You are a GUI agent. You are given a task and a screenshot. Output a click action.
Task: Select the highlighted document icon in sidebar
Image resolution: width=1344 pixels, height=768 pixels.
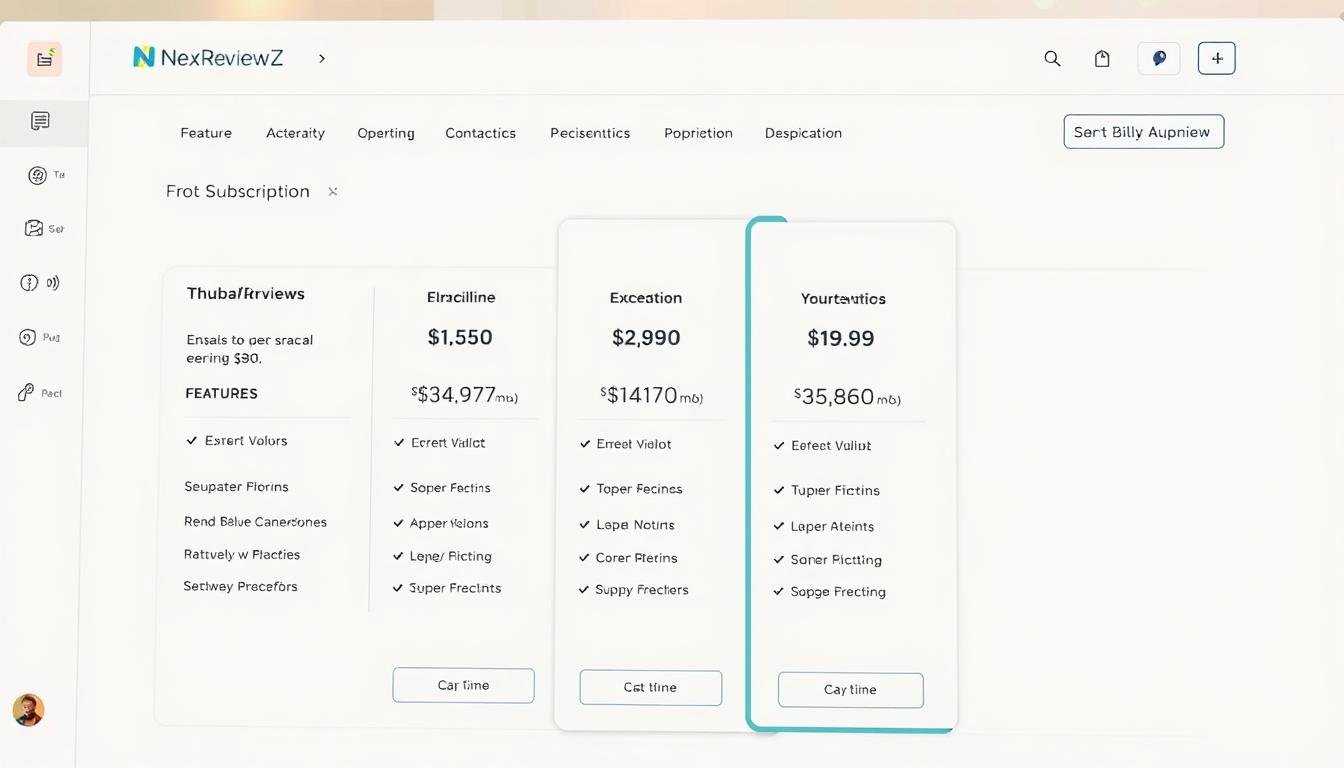pos(40,122)
